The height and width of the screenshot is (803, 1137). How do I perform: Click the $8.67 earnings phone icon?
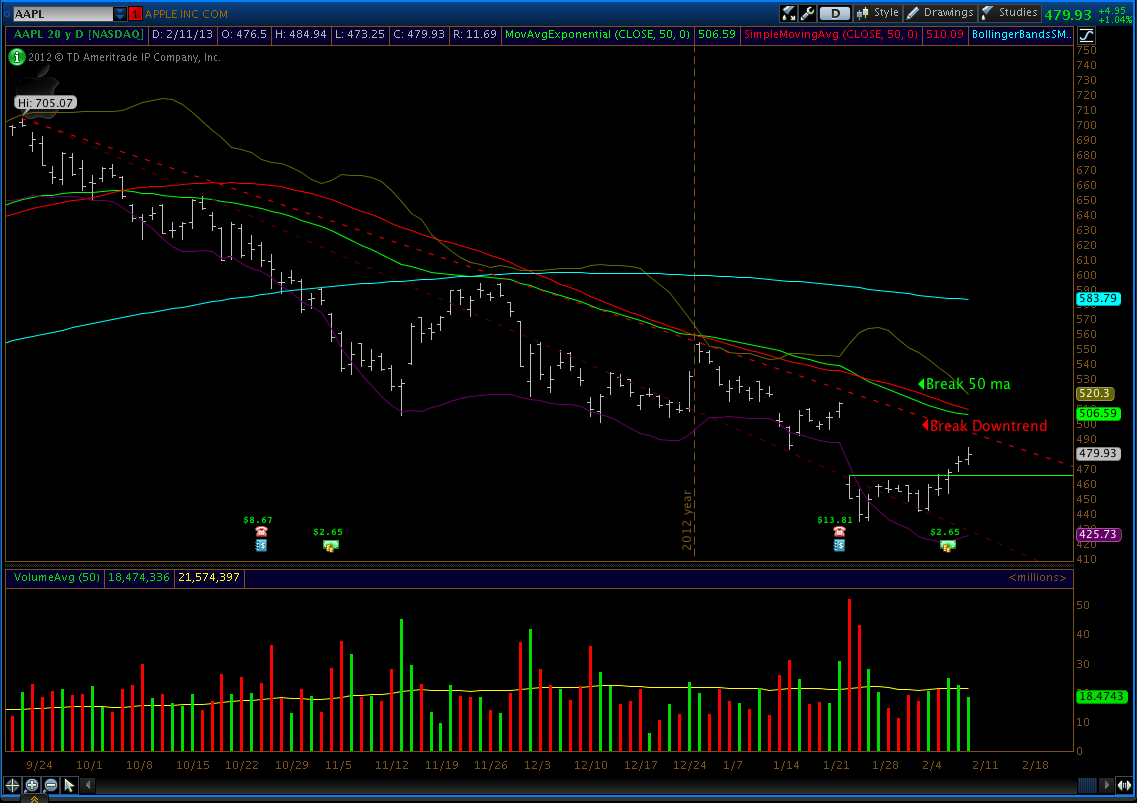click(261, 532)
